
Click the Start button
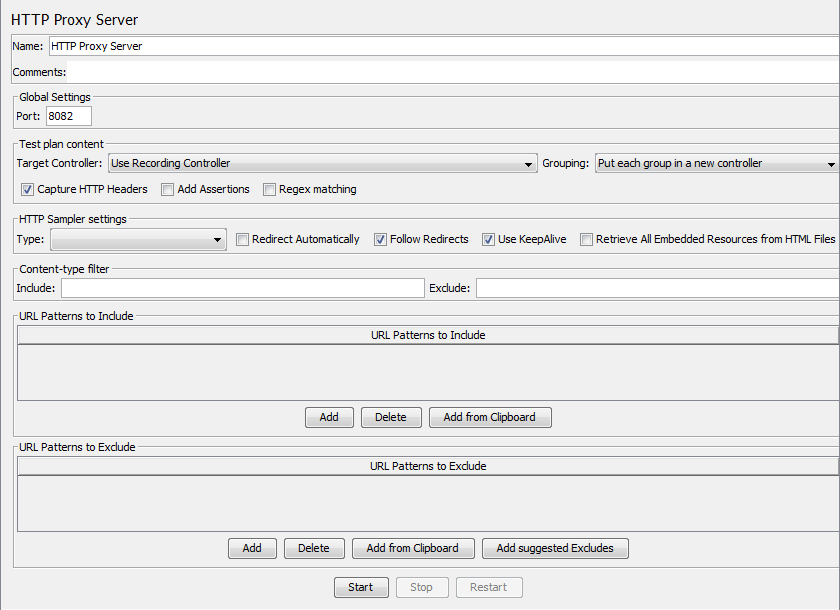tap(360, 587)
